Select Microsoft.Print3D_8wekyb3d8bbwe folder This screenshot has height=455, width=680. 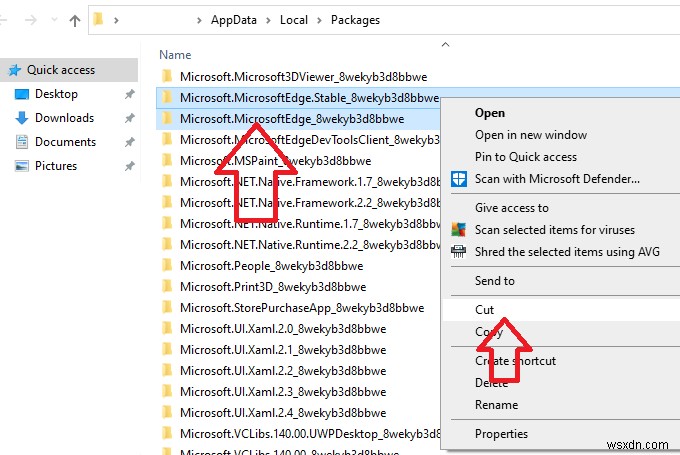[x=273, y=287]
